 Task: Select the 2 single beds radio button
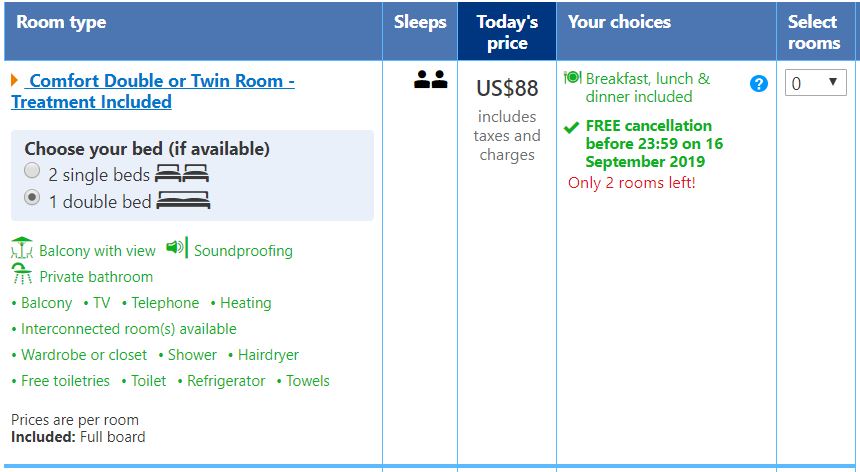[32, 172]
